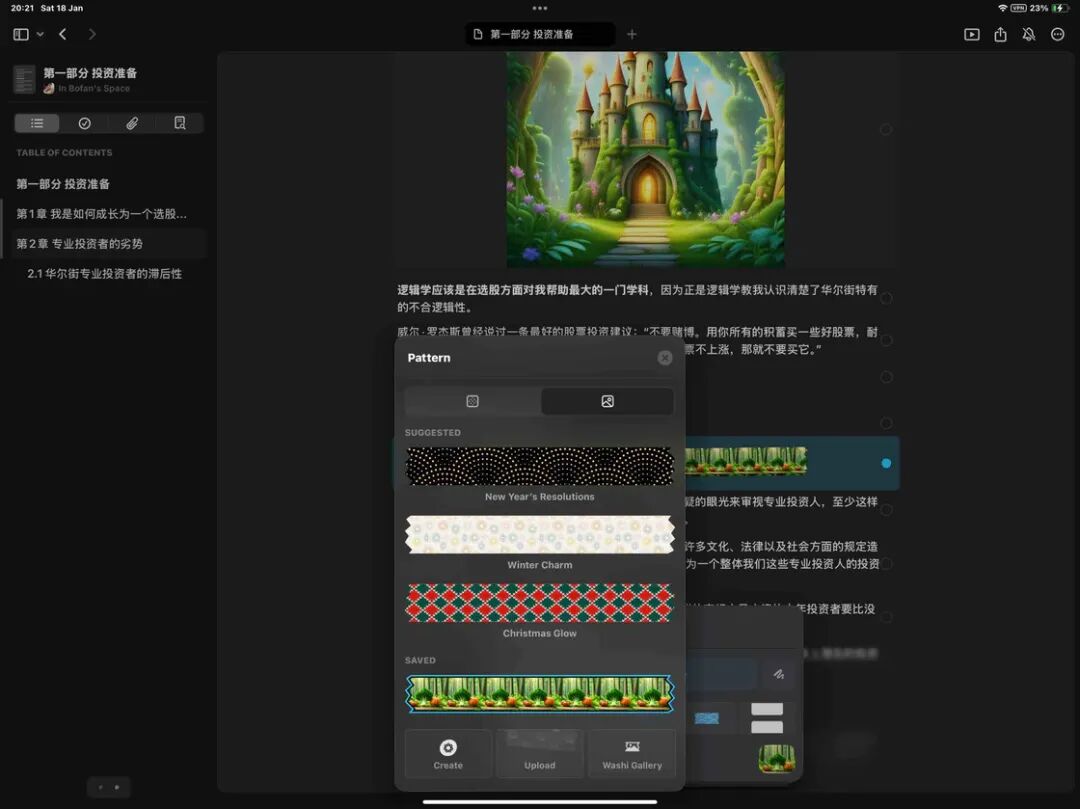Jump to 第1章 我是如何成长为一个选股… in contents
Viewport: 1080px width, 809px height.
click(x=101, y=213)
